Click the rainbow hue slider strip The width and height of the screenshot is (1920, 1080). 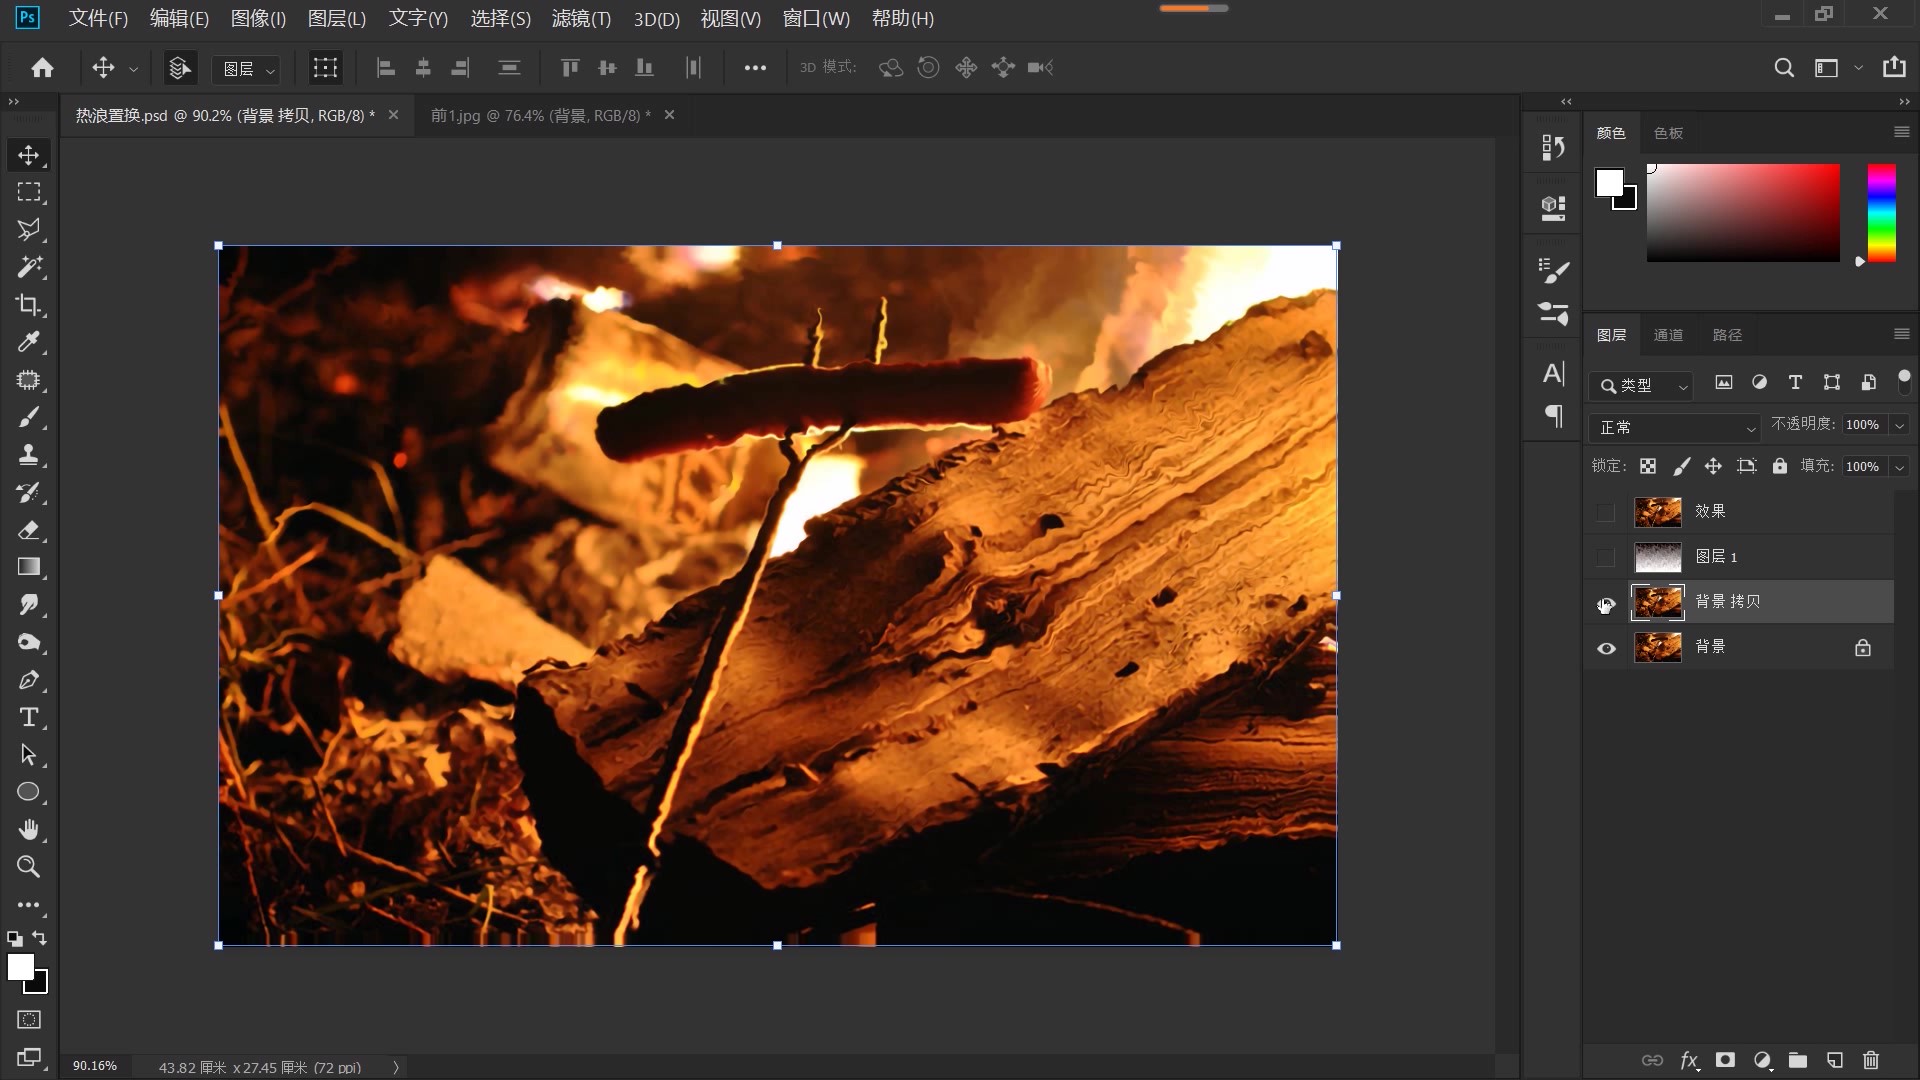click(x=1881, y=213)
